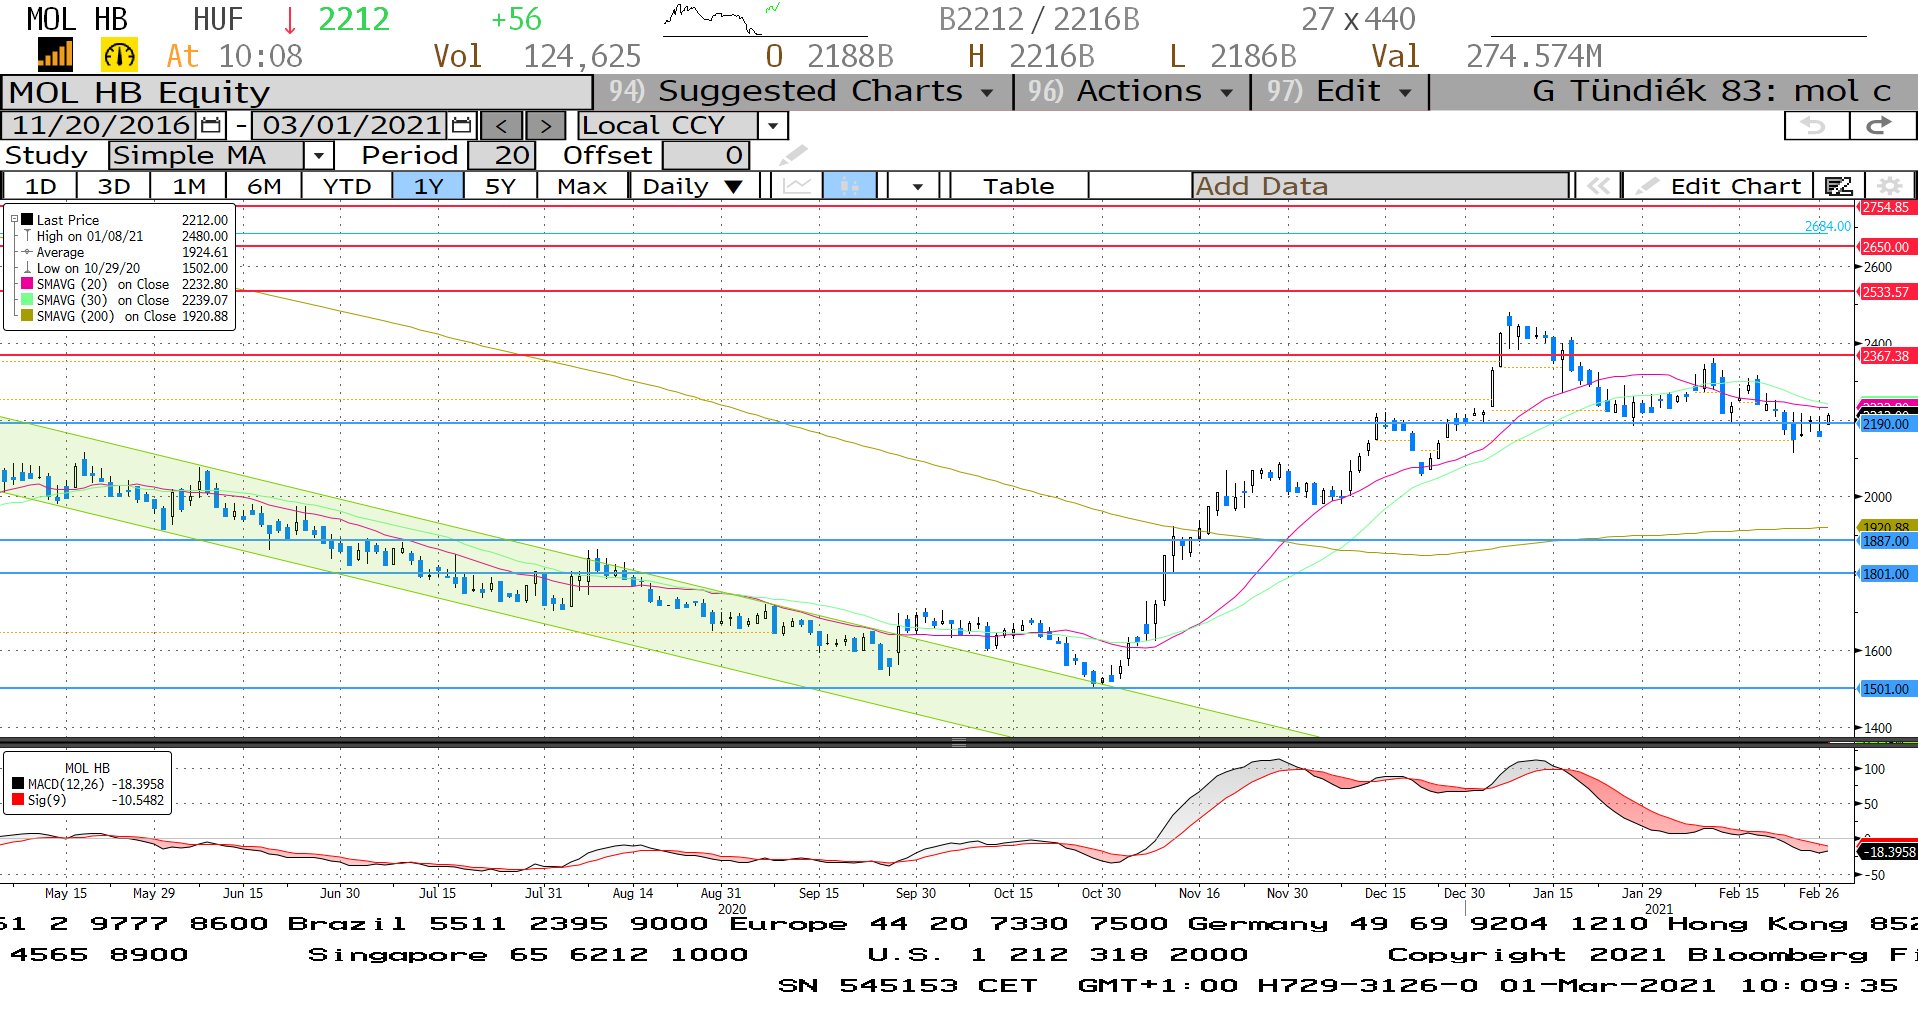
Task: Click SMAVG (30) green legend swatch
Action: pos(27,300)
